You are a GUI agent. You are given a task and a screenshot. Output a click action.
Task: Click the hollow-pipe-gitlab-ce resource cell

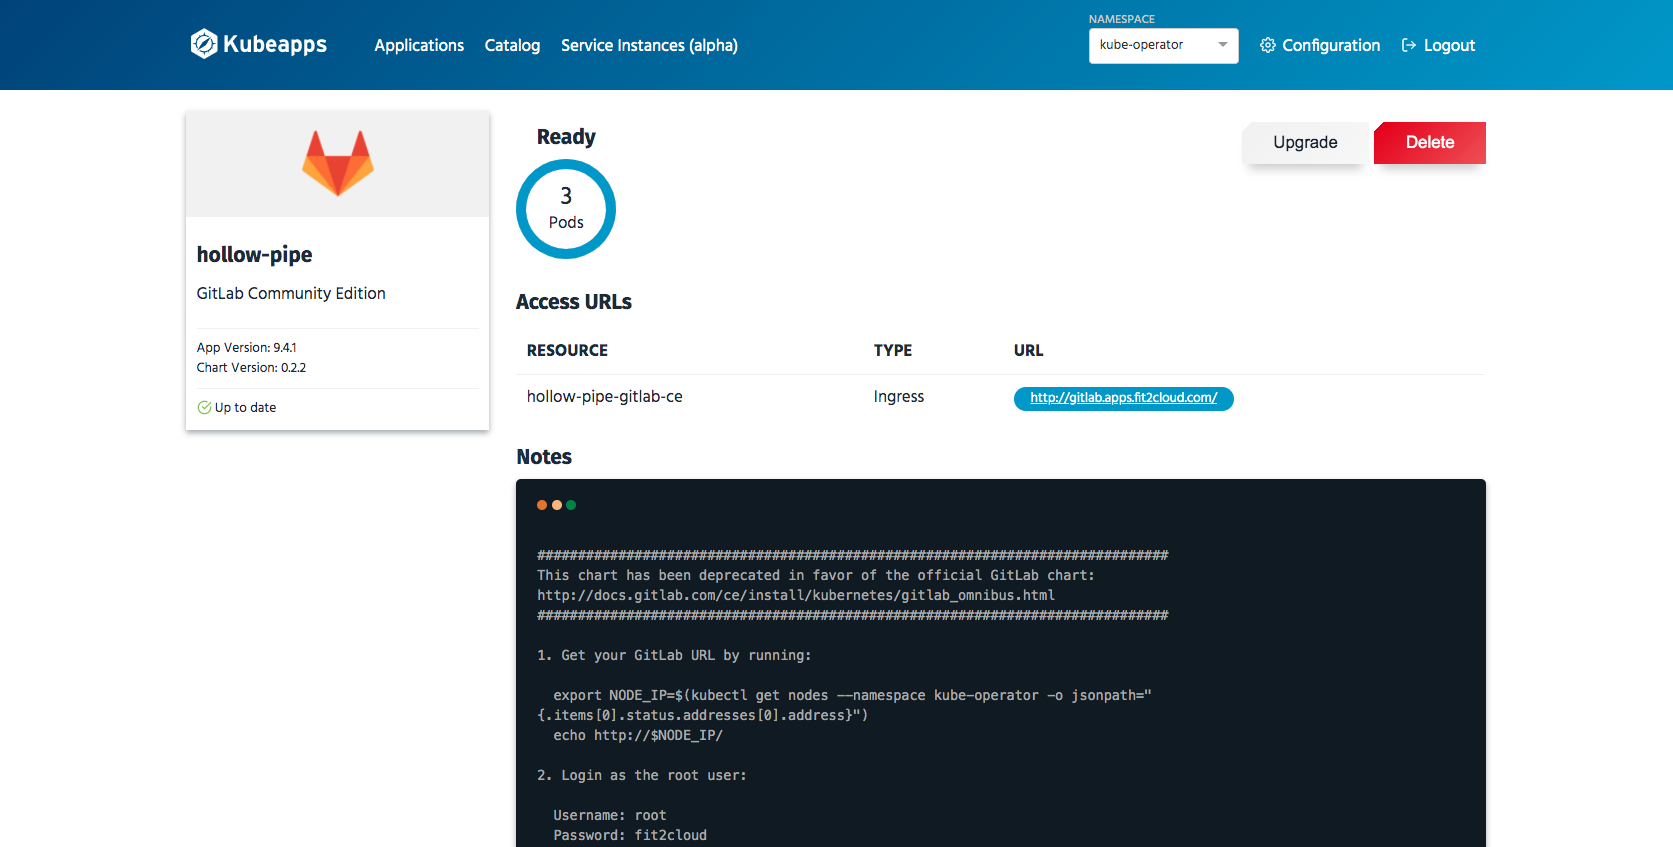[605, 396]
